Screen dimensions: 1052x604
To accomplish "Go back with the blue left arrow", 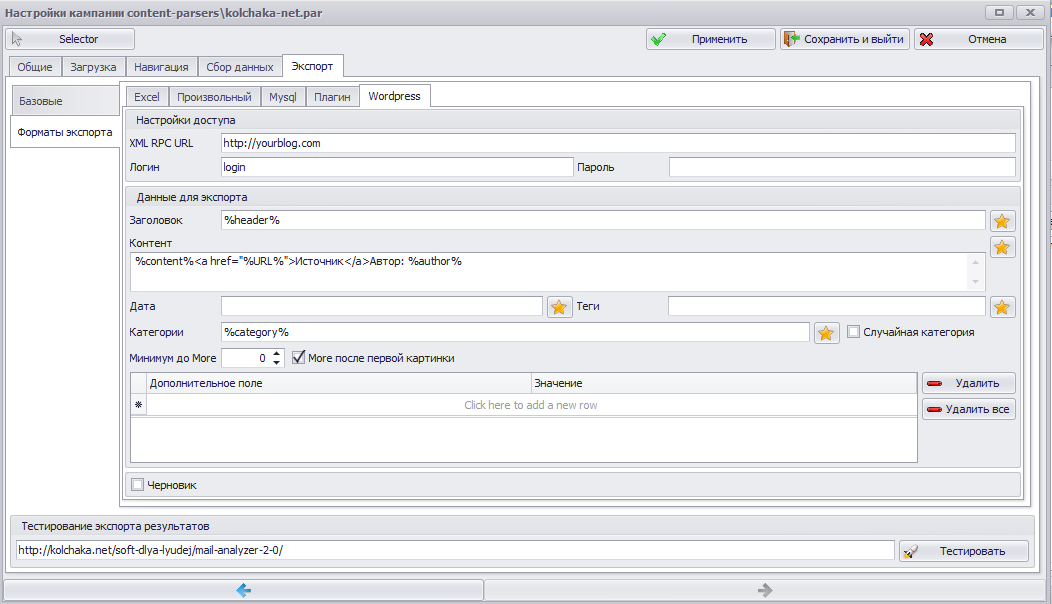I will coord(244,590).
